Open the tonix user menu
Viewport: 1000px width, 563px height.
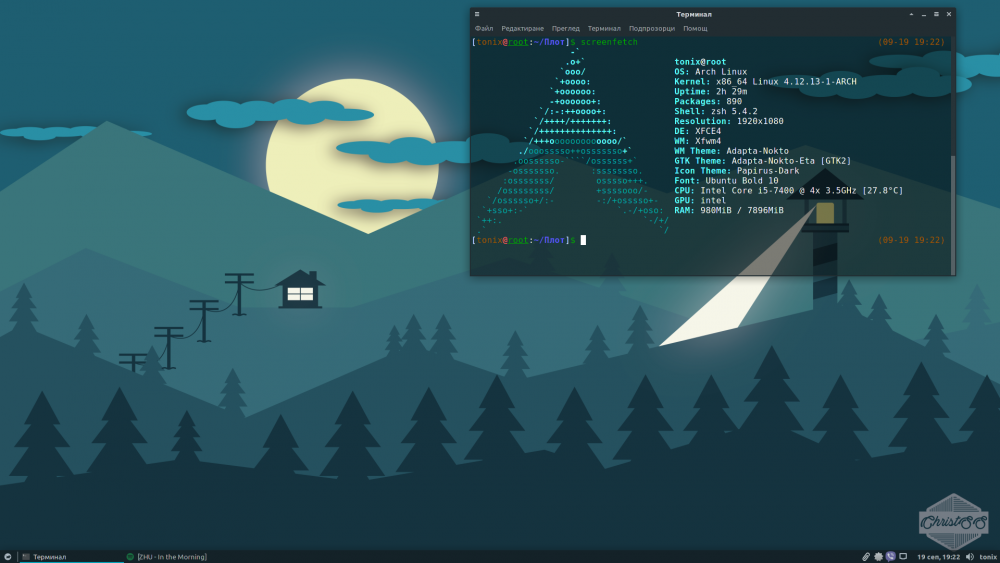pyautogui.click(x=988, y=557)
